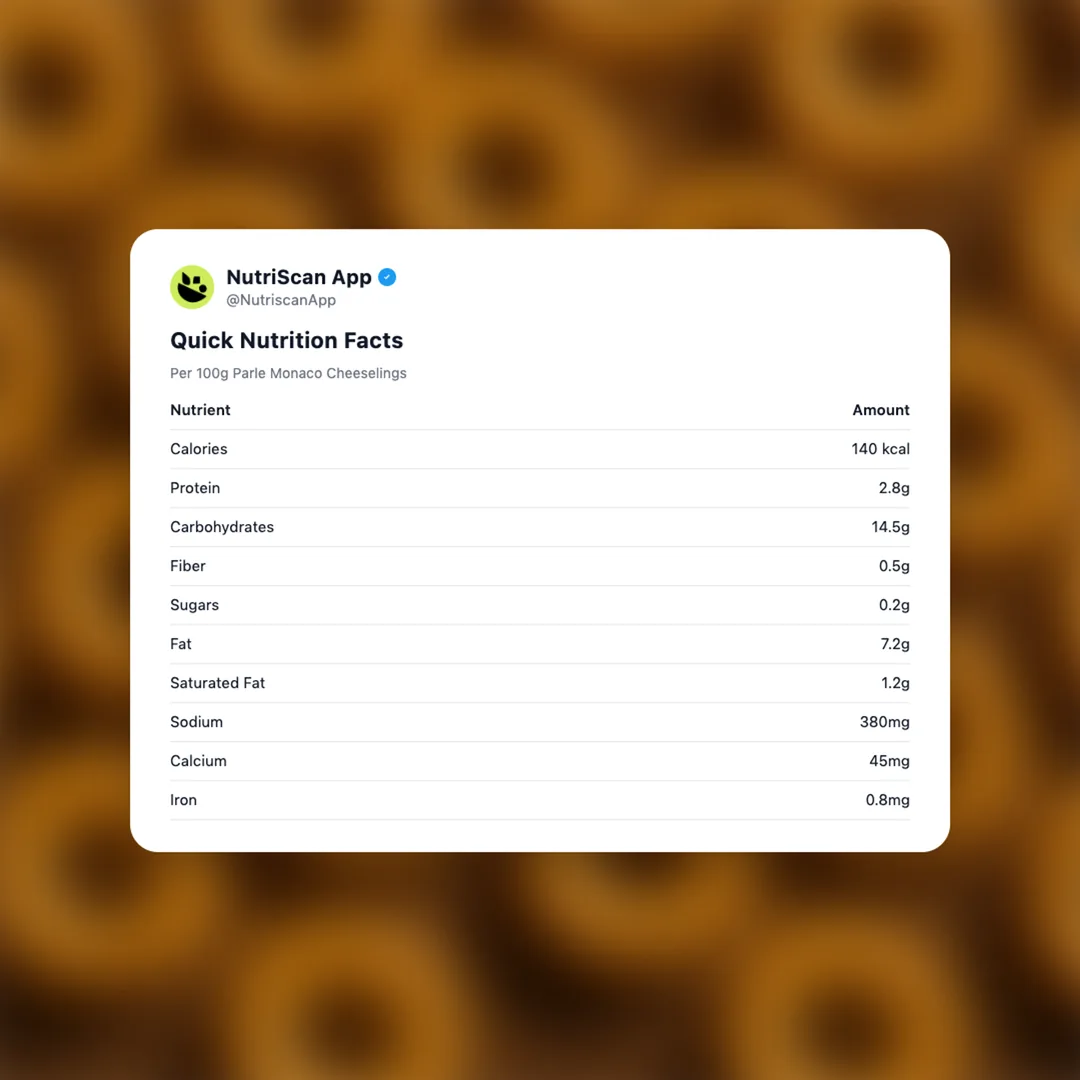This screenshot has height=1080, width=1080.
Task: Select the Protein row label
Action: pos(195,488)
